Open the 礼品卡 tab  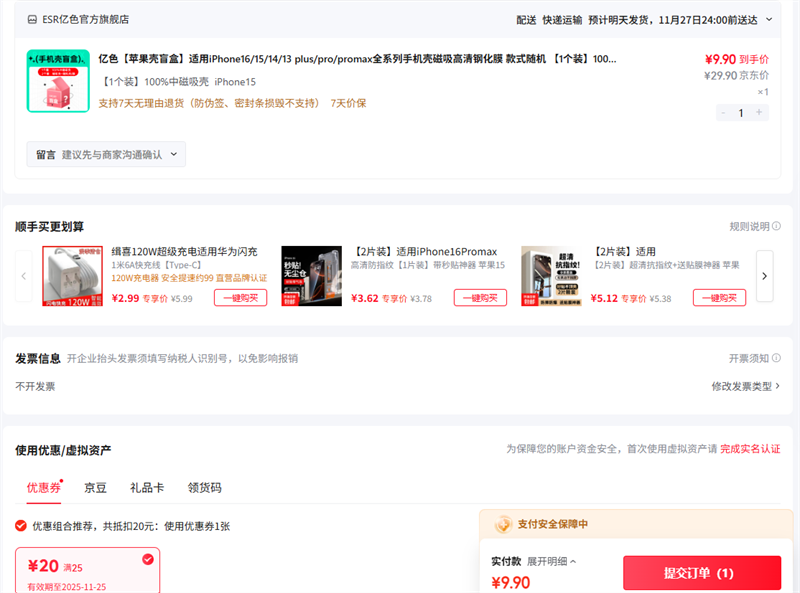(146, 488)
